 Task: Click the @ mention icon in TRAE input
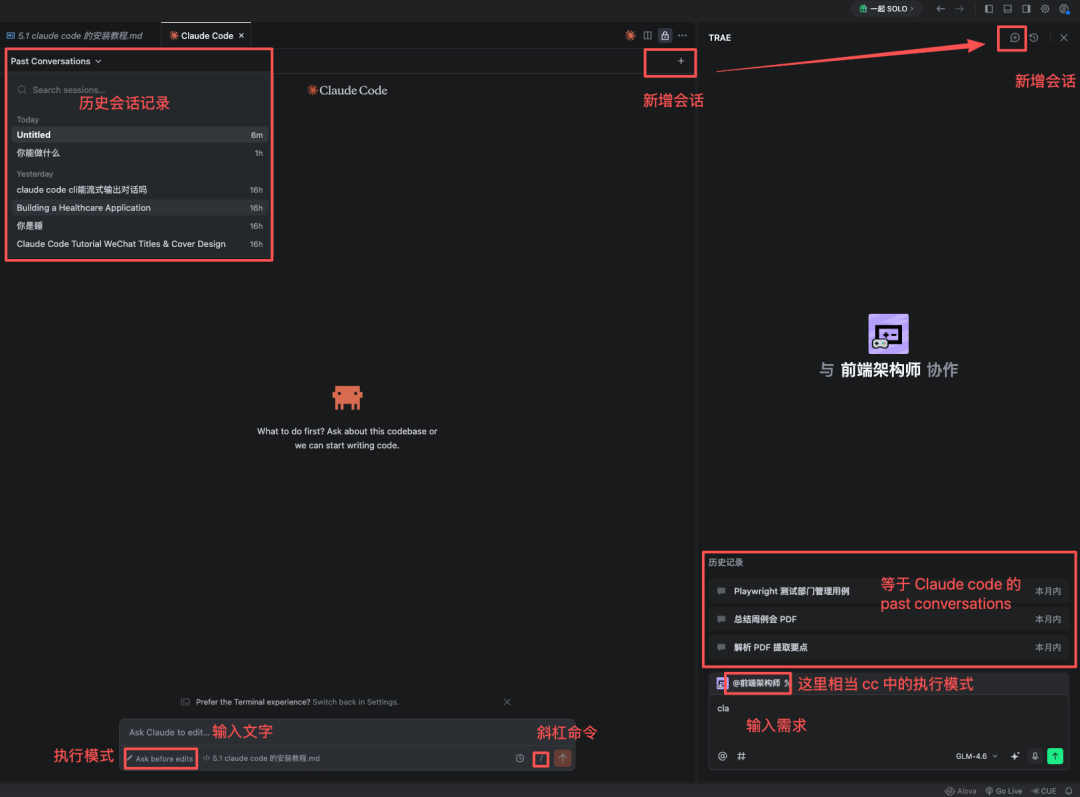pyautogui.click(x=723, y=756)
